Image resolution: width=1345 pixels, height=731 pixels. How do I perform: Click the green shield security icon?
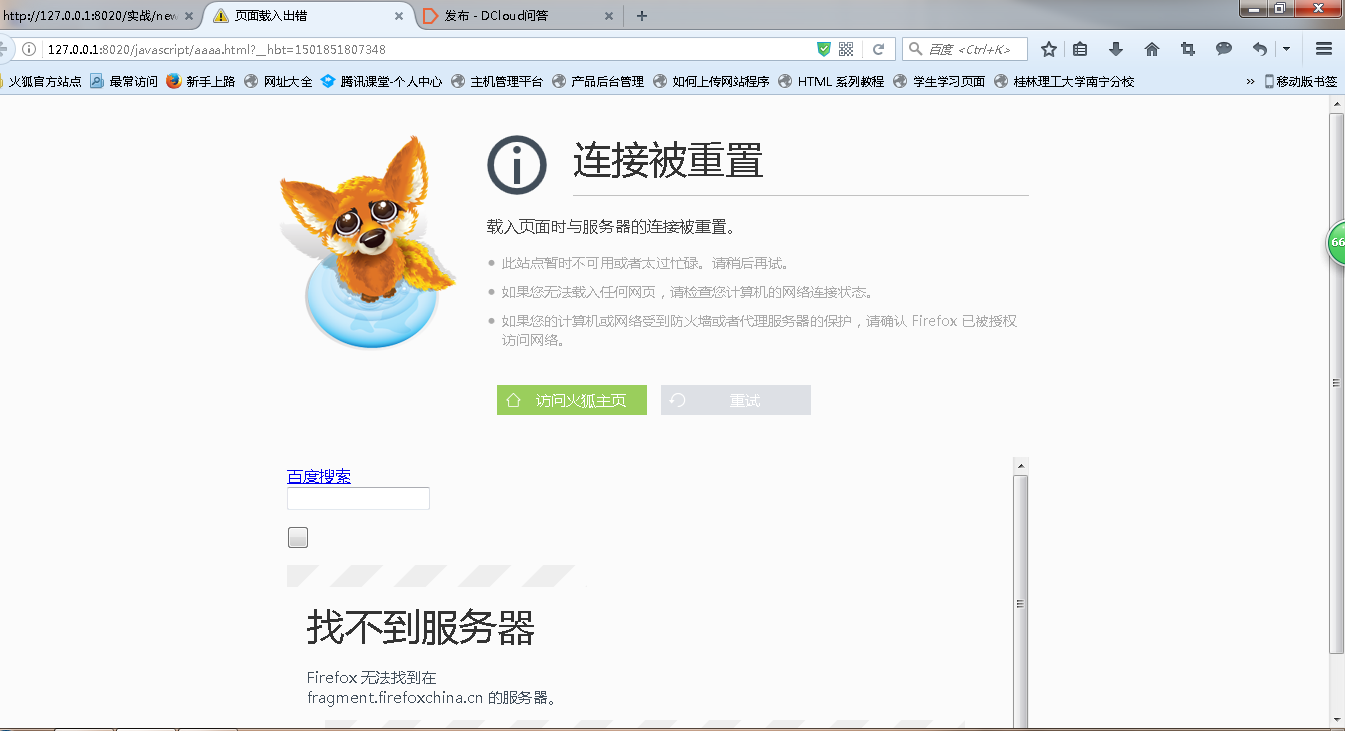coord(824,49)
